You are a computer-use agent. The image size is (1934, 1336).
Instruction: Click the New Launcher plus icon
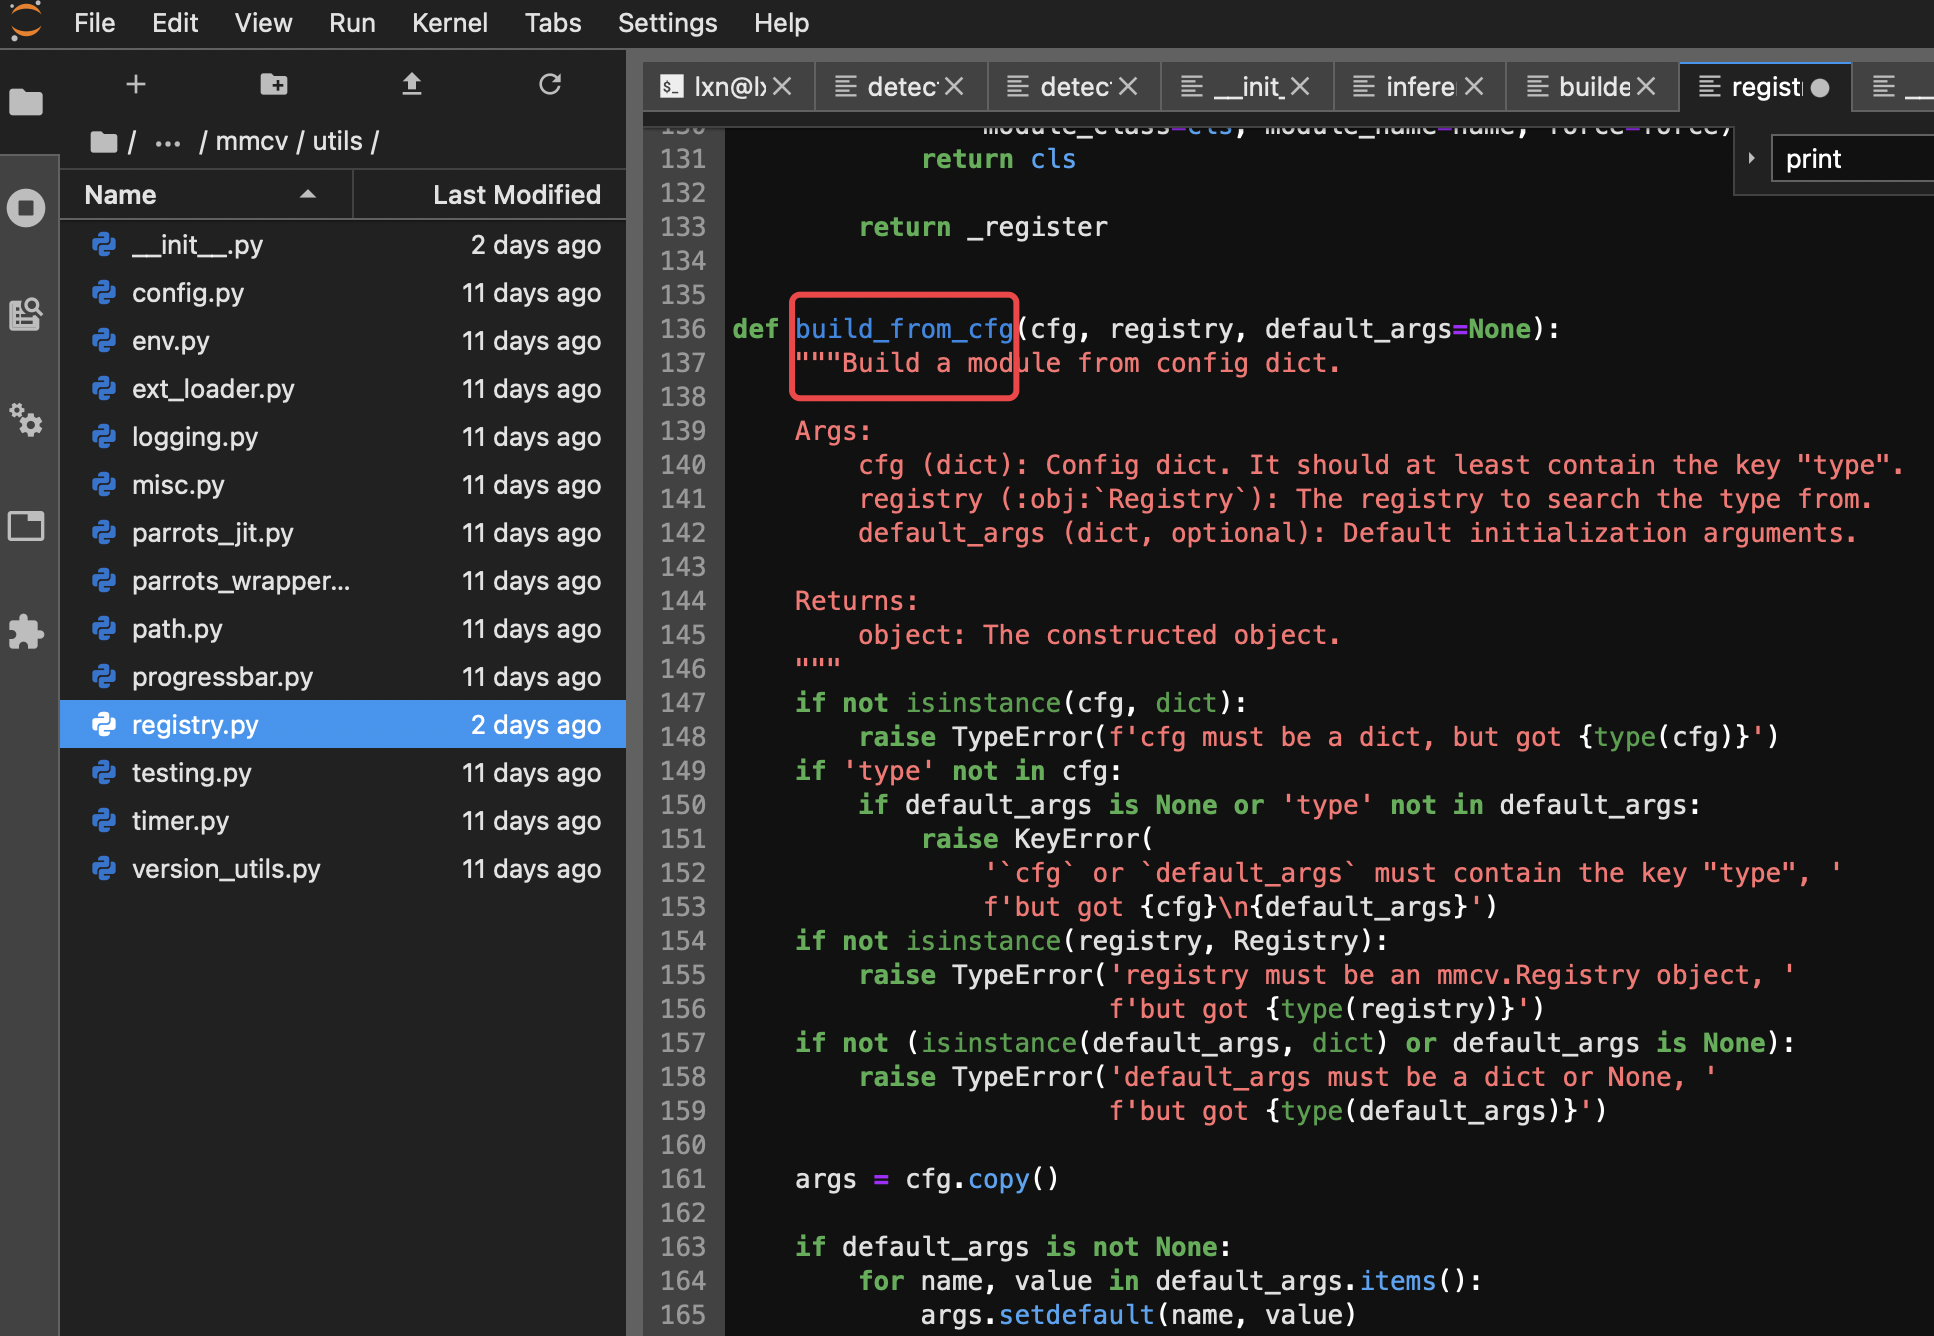click(x=136, y=85)
